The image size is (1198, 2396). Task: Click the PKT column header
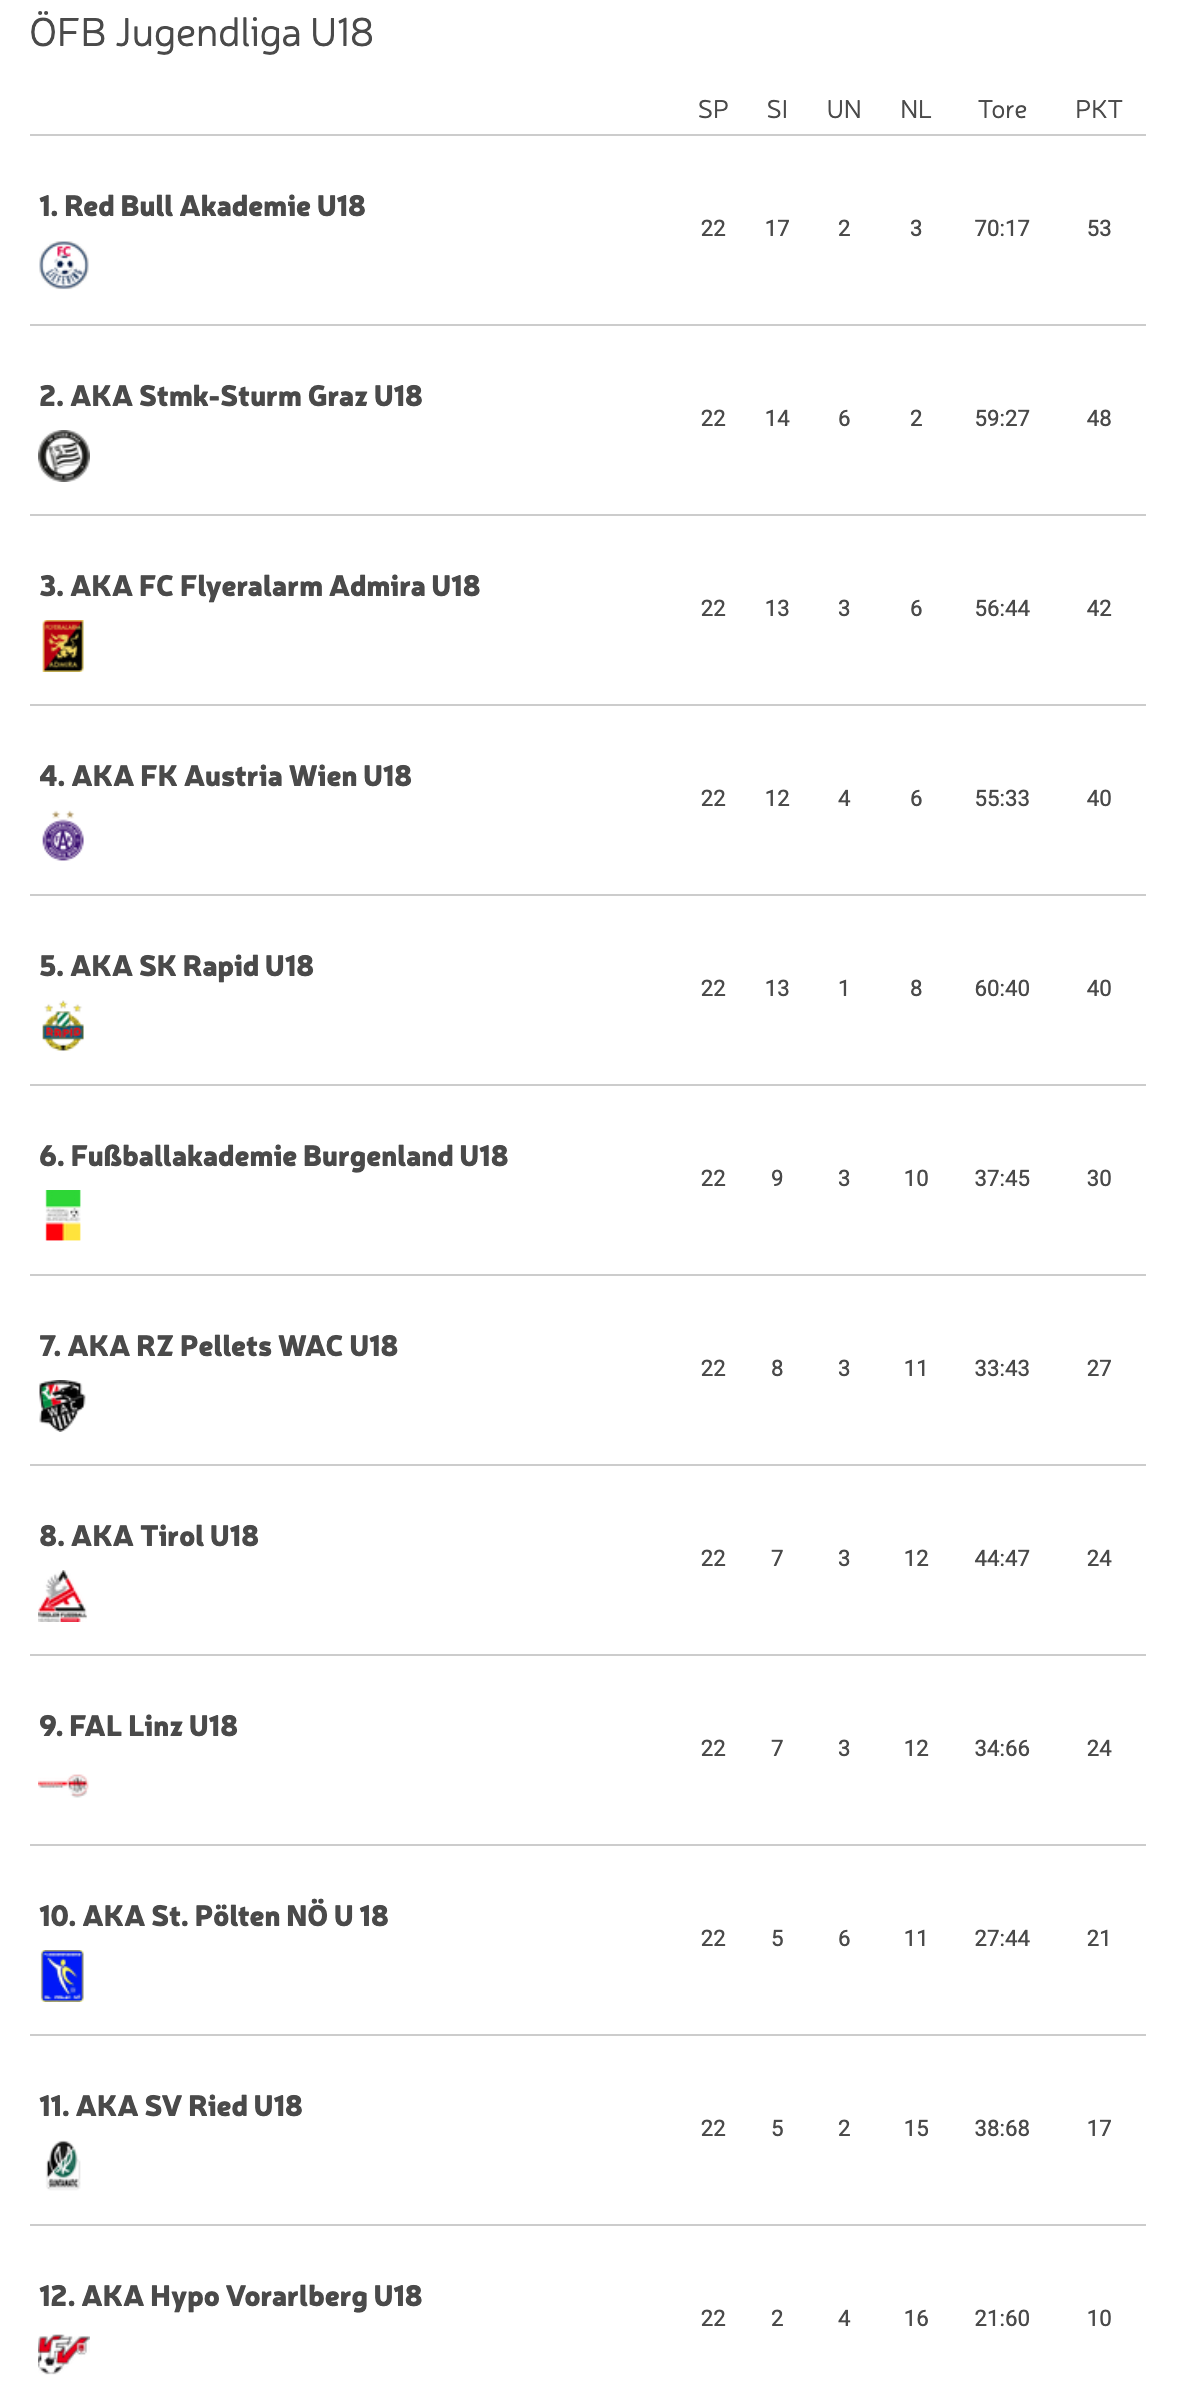[1098, 110]
